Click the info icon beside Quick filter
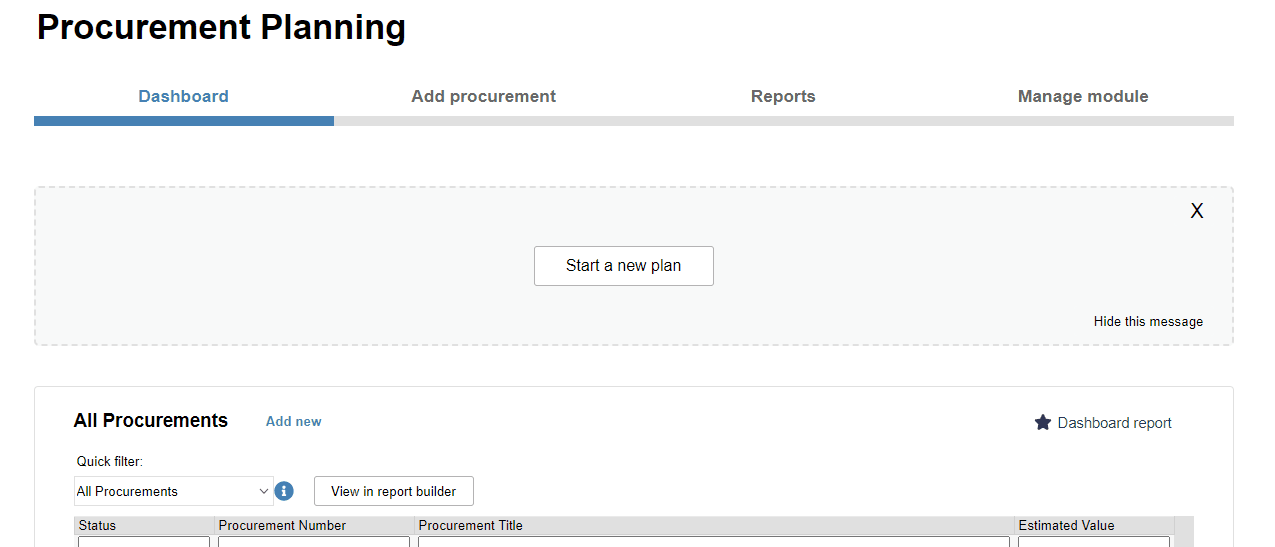 [284, 491]
